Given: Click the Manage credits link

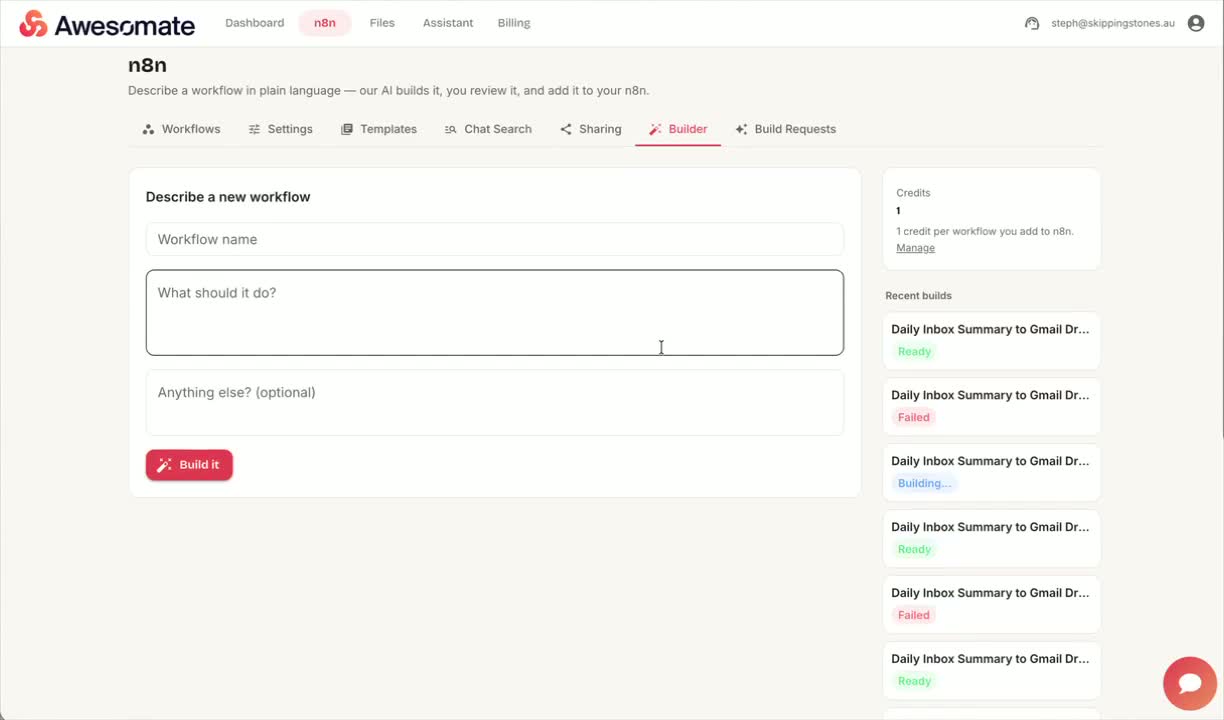Looking at the screenshot, I should click(x=915, y=248).
